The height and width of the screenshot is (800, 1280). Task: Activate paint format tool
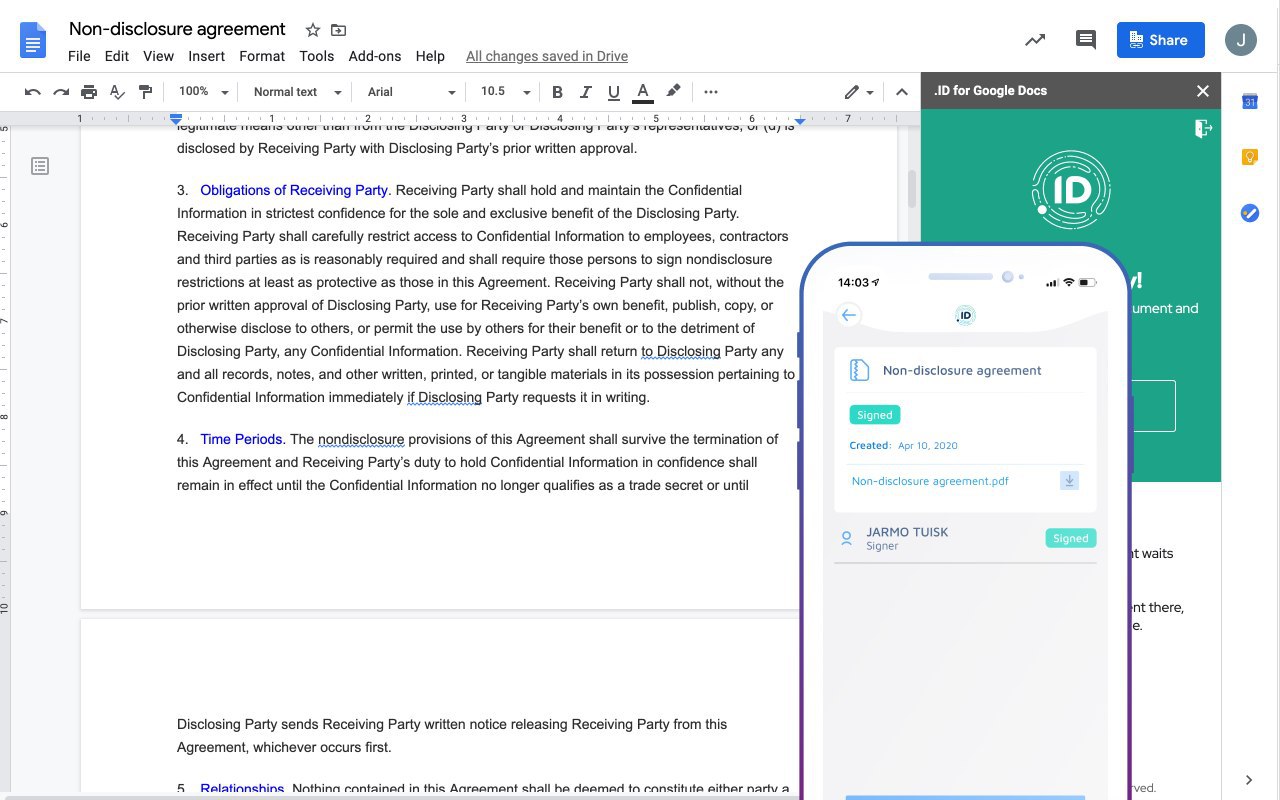145,92
